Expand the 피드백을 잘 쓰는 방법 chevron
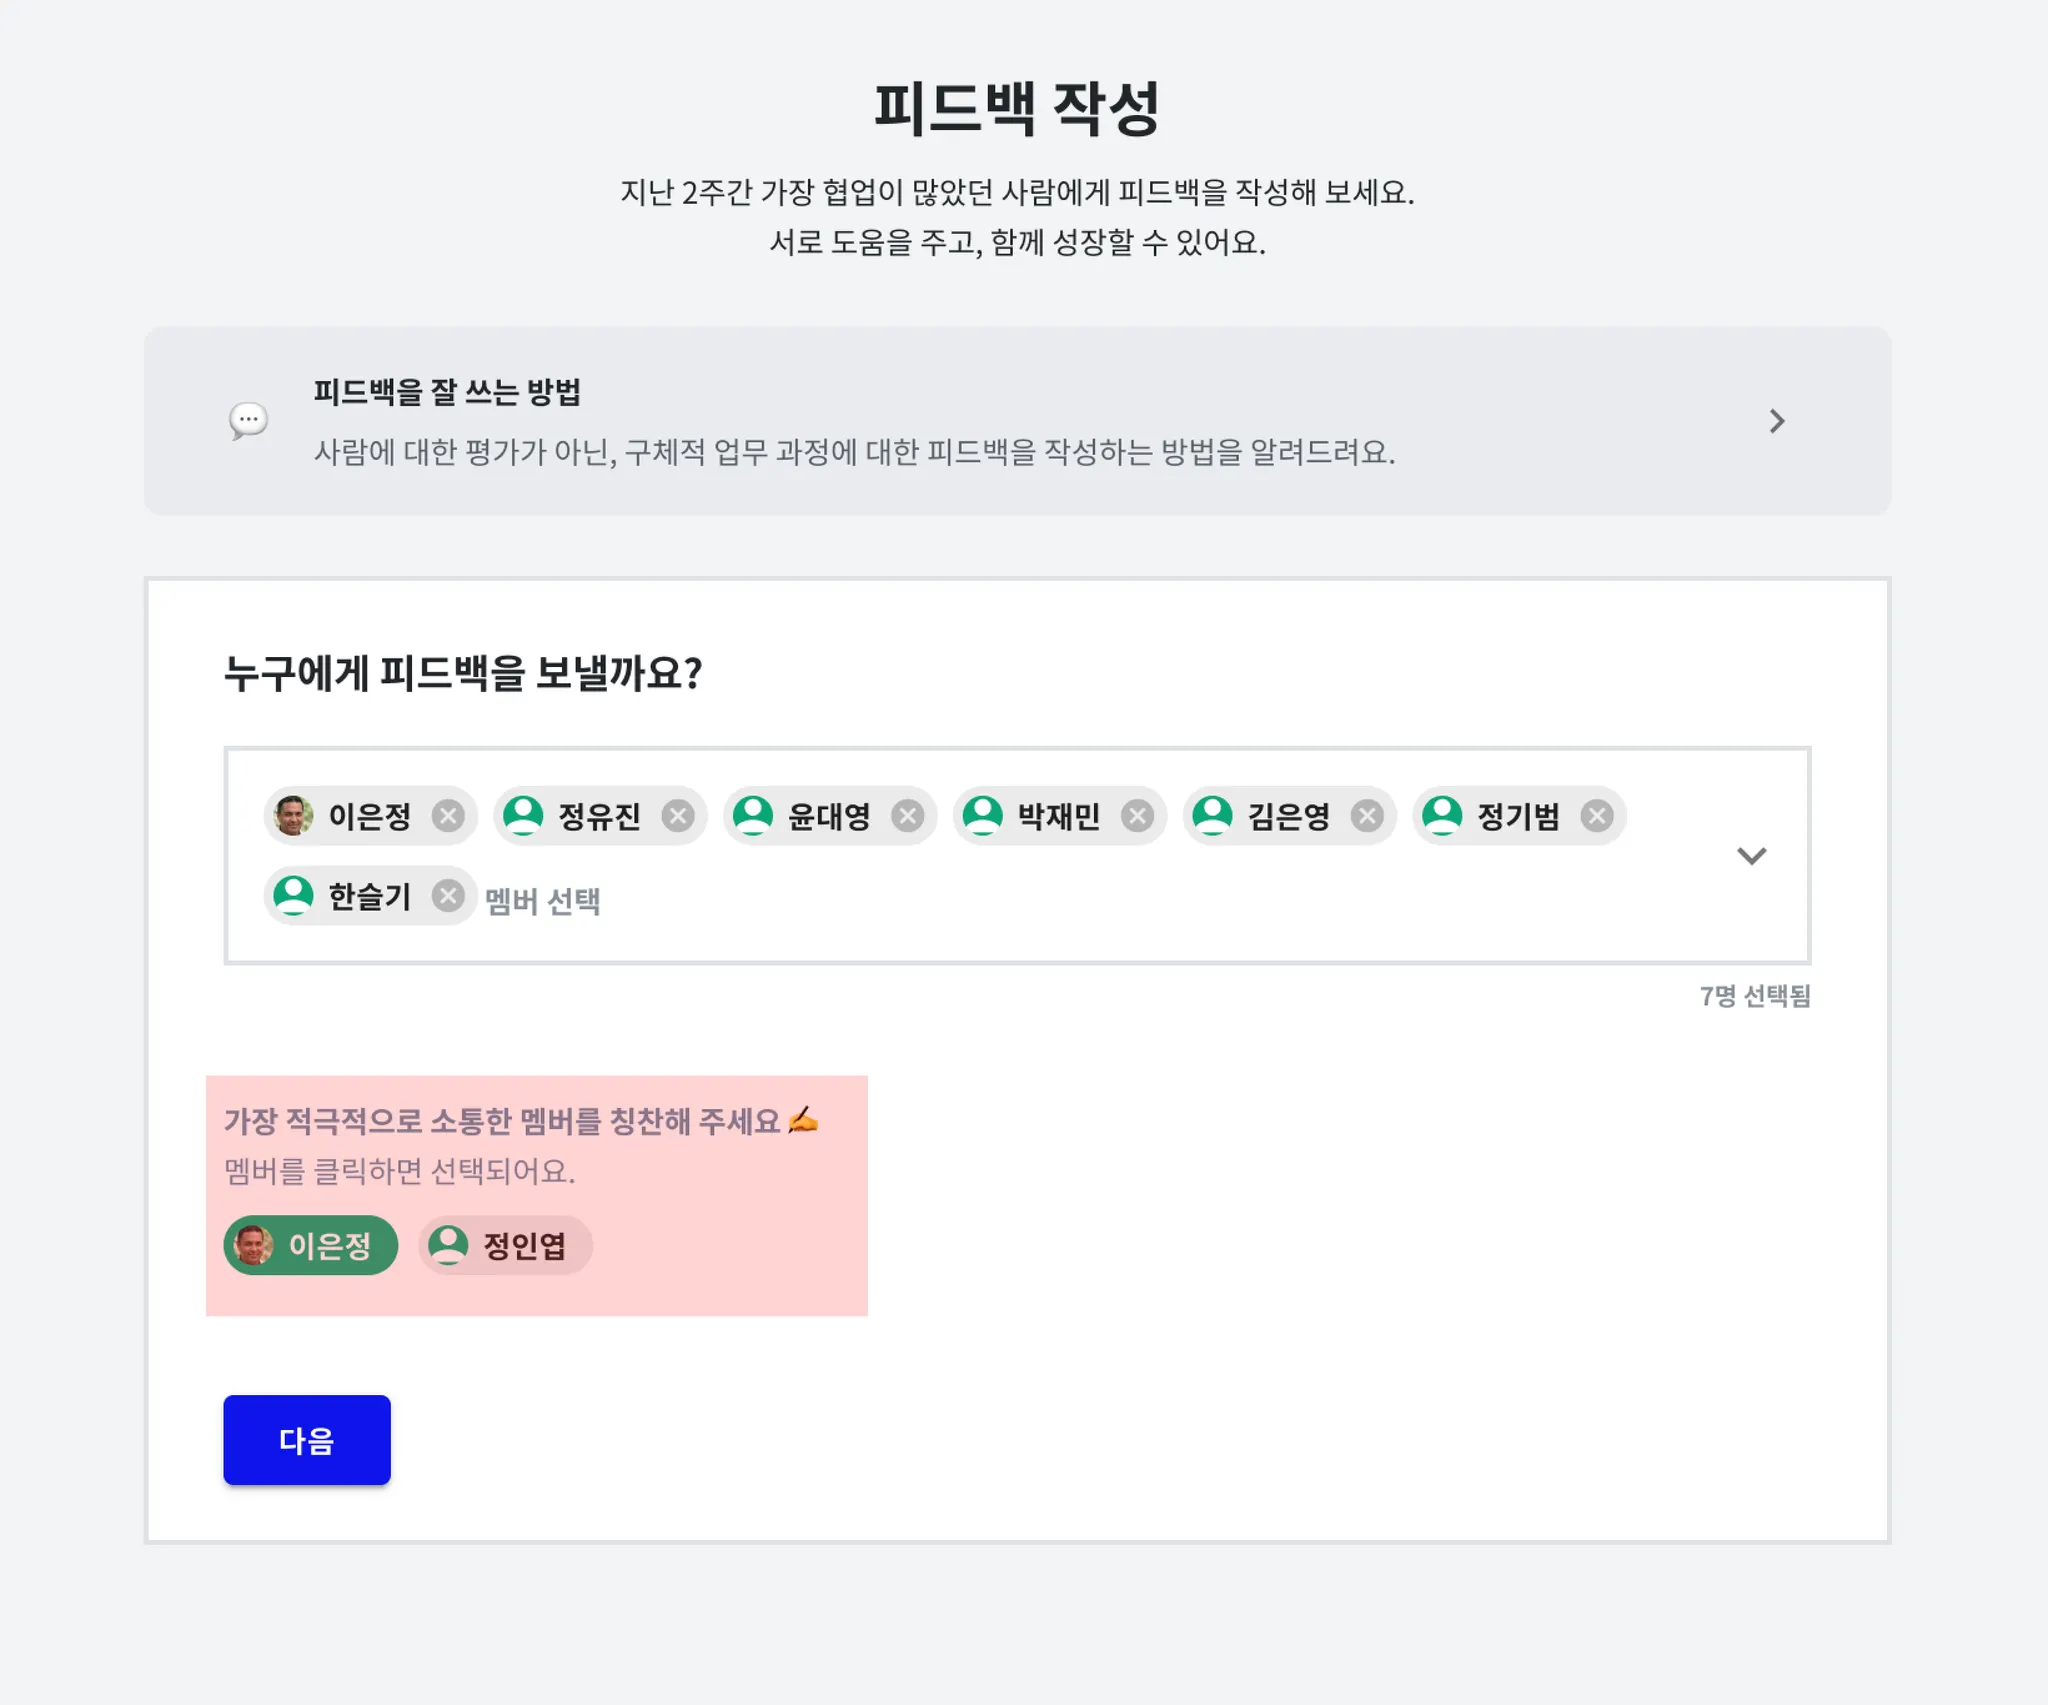This screenshot has height=1705, width=2048. [x=1776, y=421]
